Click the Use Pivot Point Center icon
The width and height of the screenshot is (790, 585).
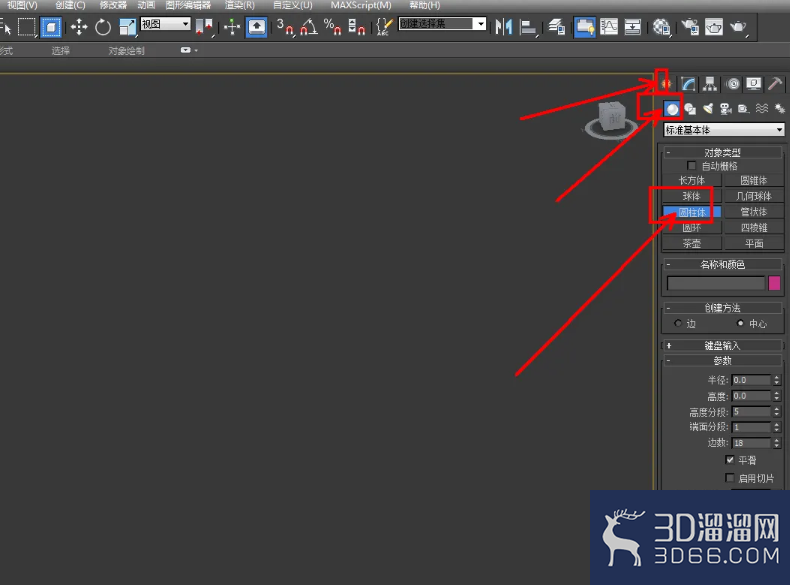click(x=205, y=26)
